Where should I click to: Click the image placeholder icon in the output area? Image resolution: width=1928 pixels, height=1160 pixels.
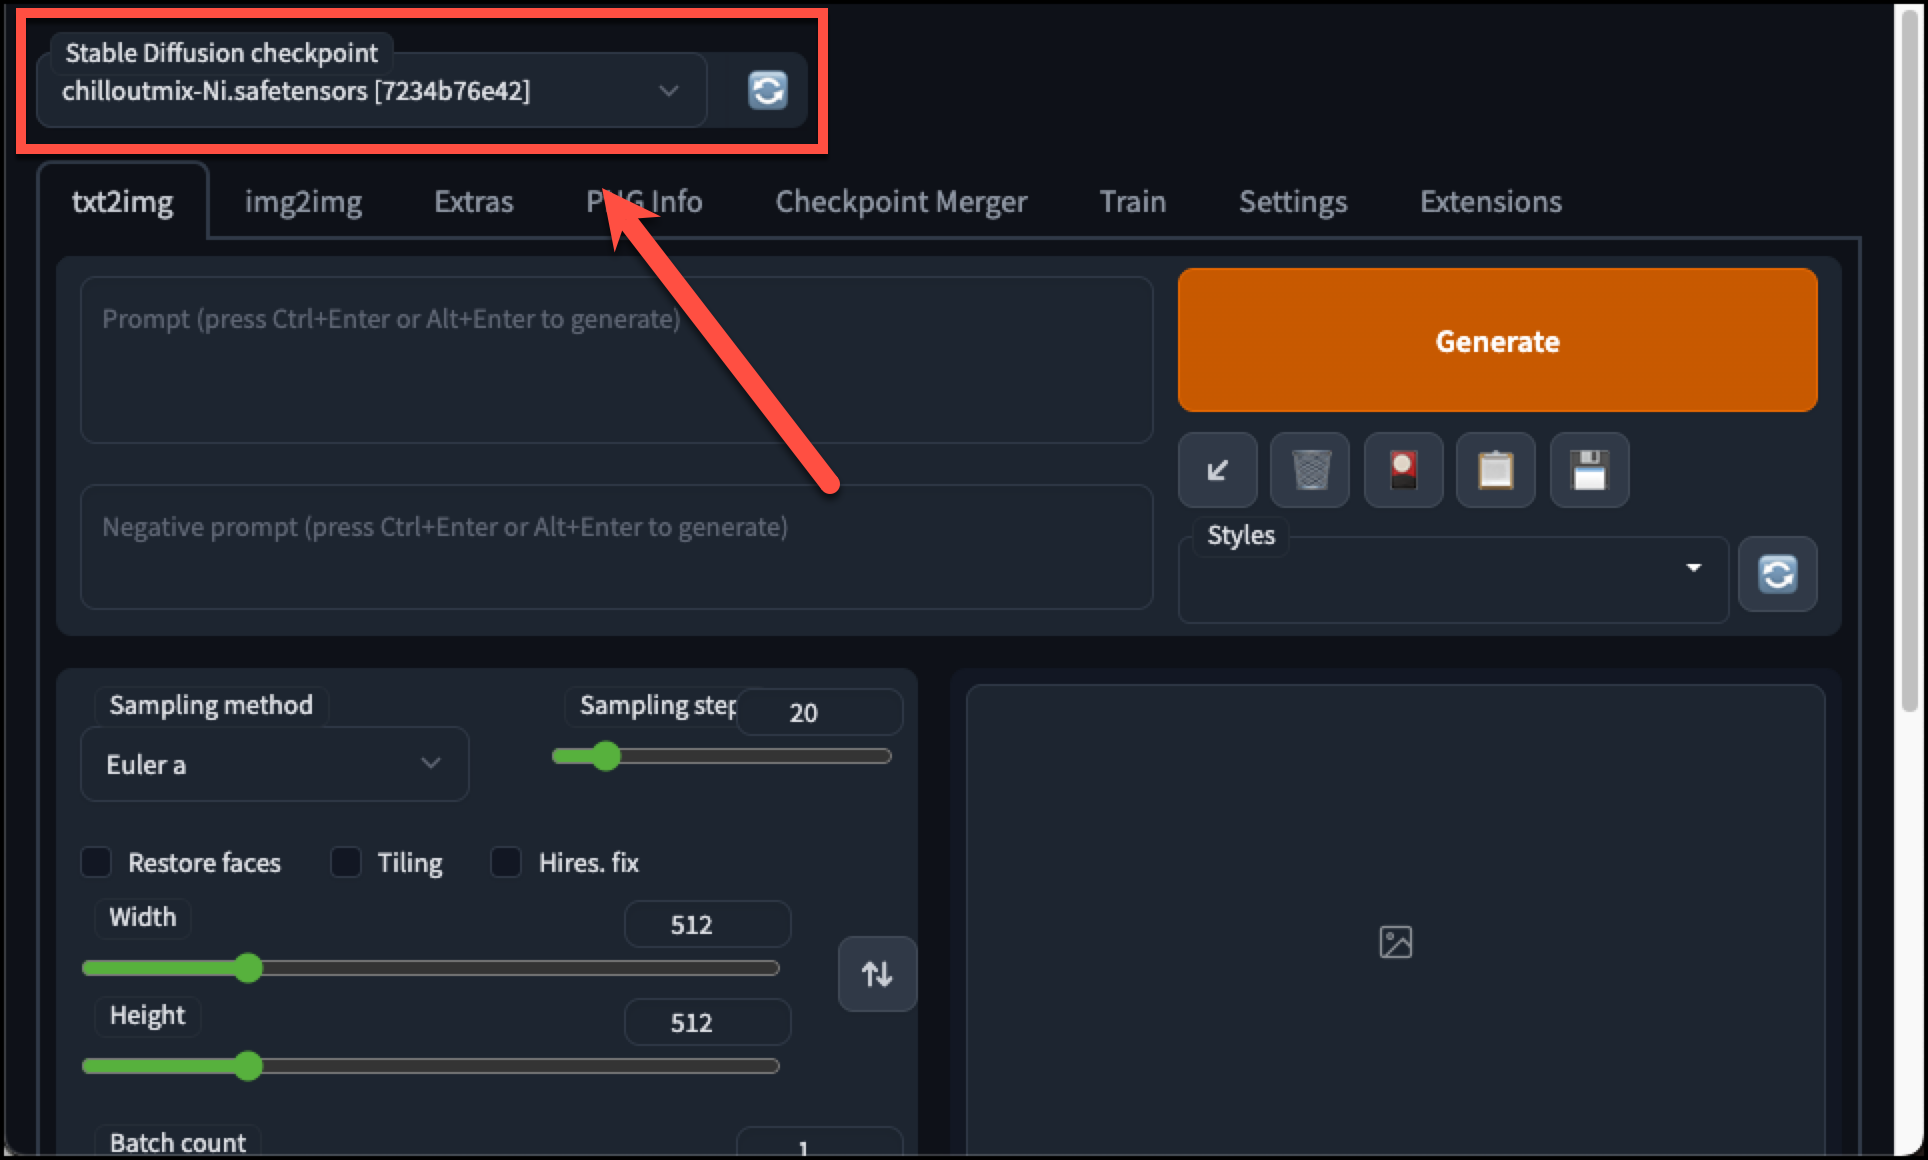1395,942
